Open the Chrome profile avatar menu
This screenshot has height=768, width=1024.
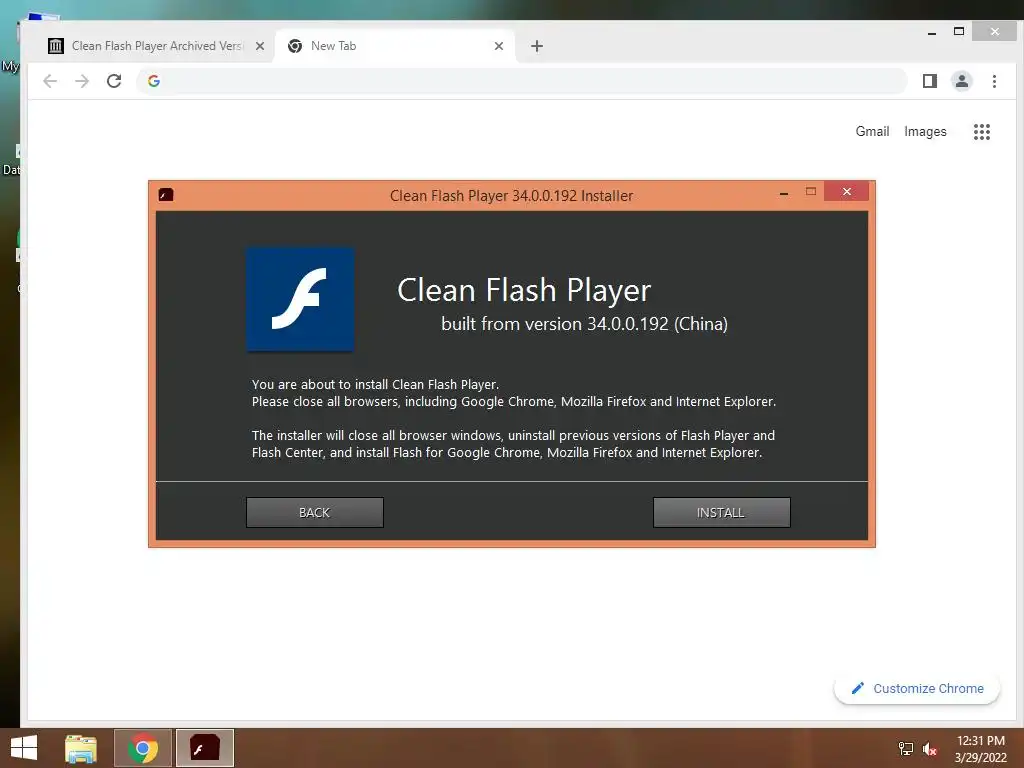click(x=962, y=81)
